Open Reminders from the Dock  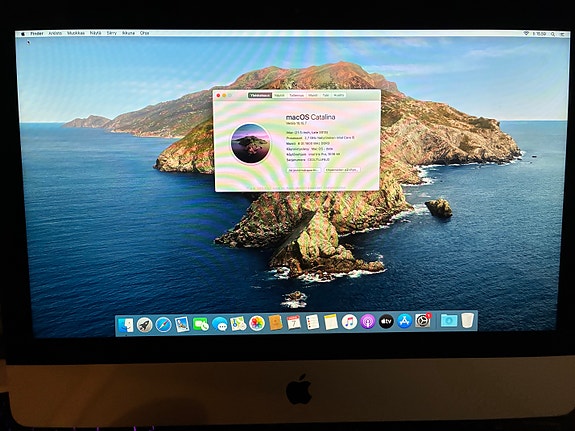pos(312,322)
